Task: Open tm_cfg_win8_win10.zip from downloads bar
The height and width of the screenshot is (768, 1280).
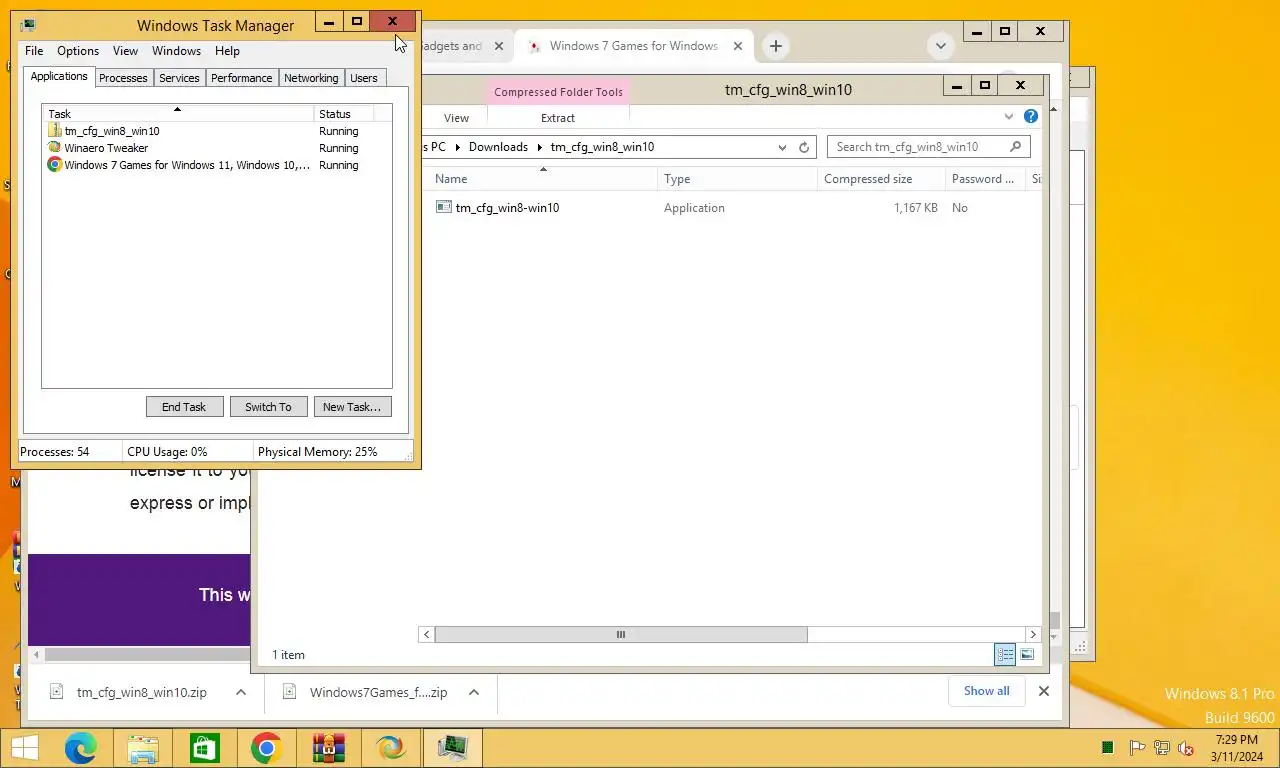Action: pos(141,692)
